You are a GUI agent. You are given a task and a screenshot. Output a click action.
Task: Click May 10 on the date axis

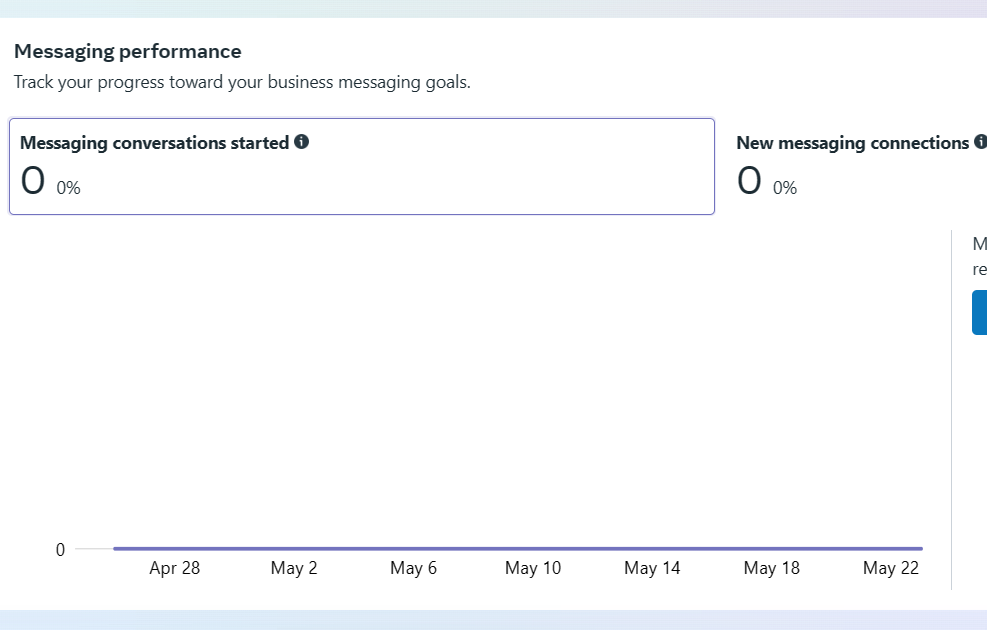[533, 568]
